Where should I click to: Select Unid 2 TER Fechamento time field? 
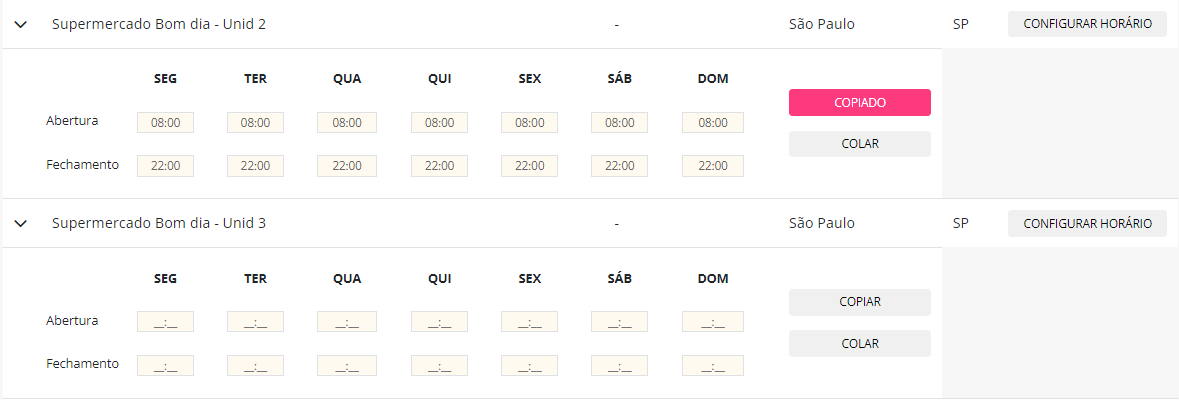pyautogui.click(x=256, y=166)
